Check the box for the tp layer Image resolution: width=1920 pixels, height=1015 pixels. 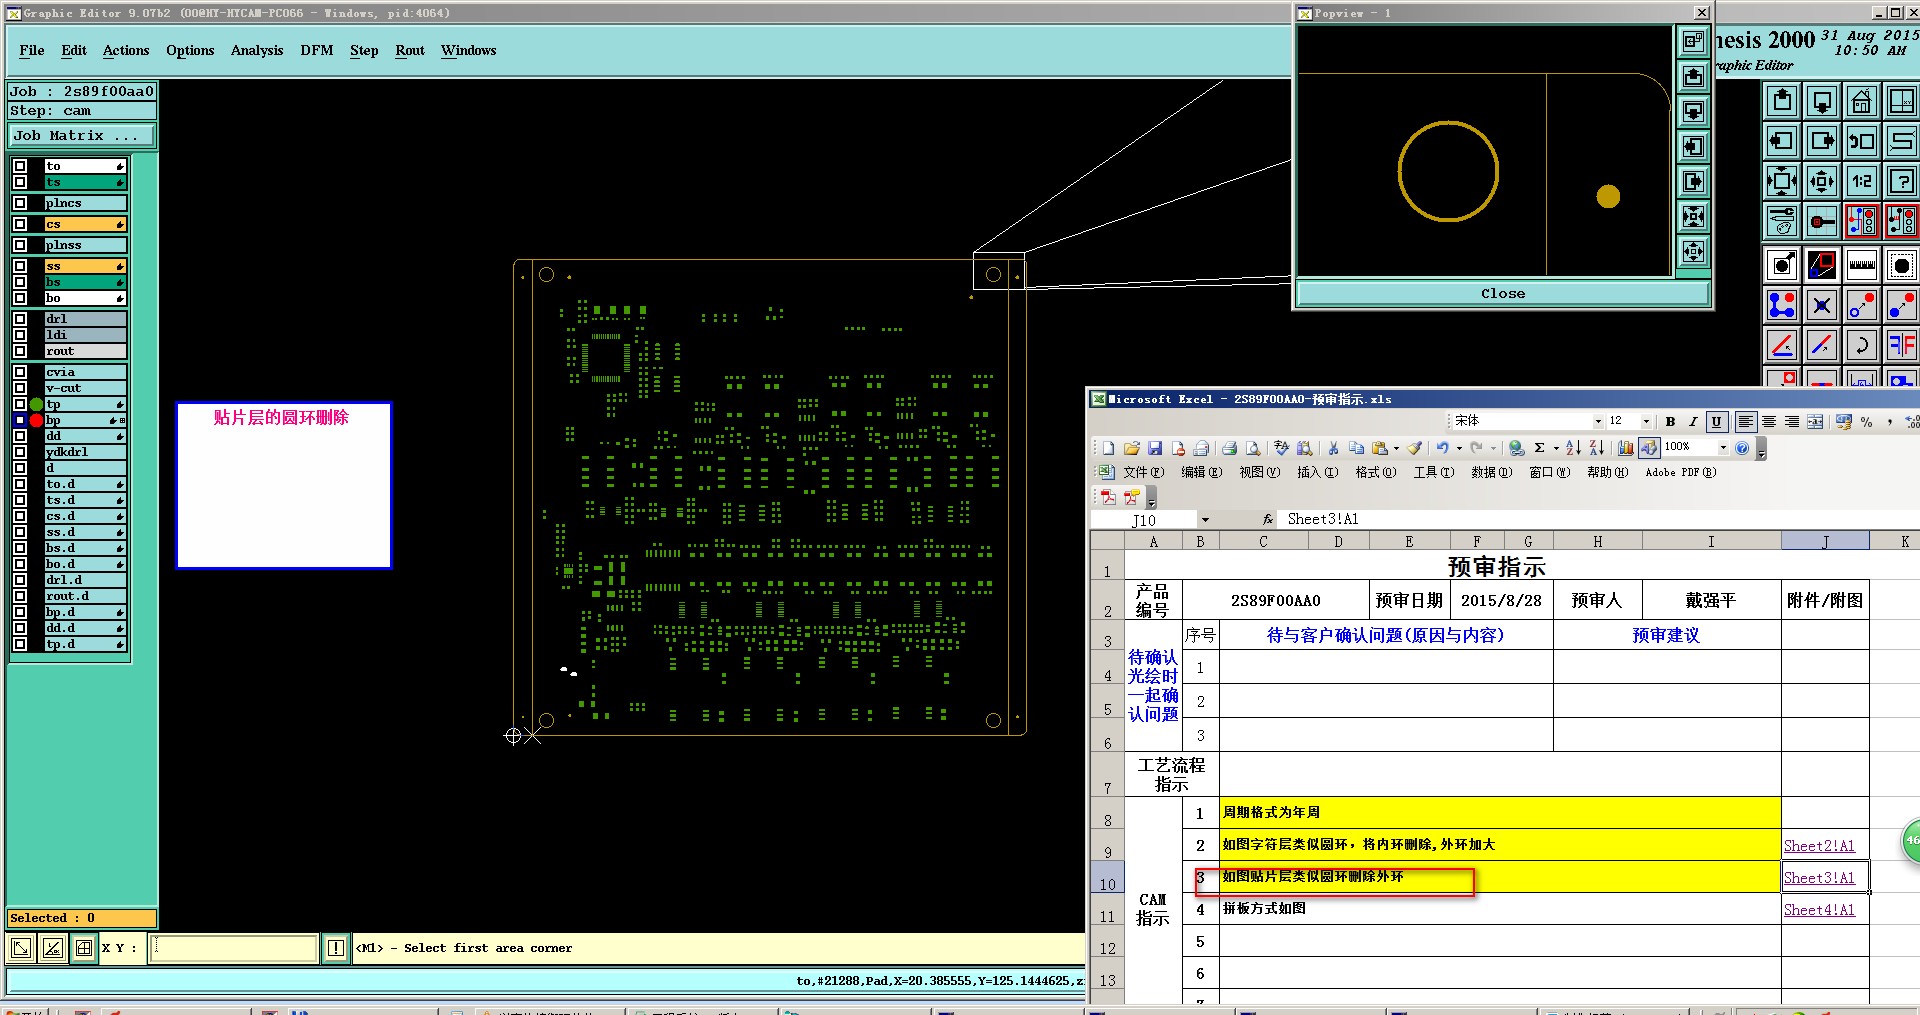(20, 404)
